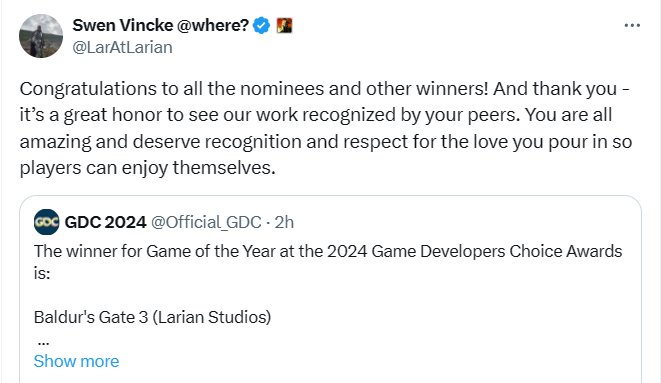Click the line starting 'amazing and deserve recognition'
This screenshot has height=383, width=661.
(x=326, y=142)
